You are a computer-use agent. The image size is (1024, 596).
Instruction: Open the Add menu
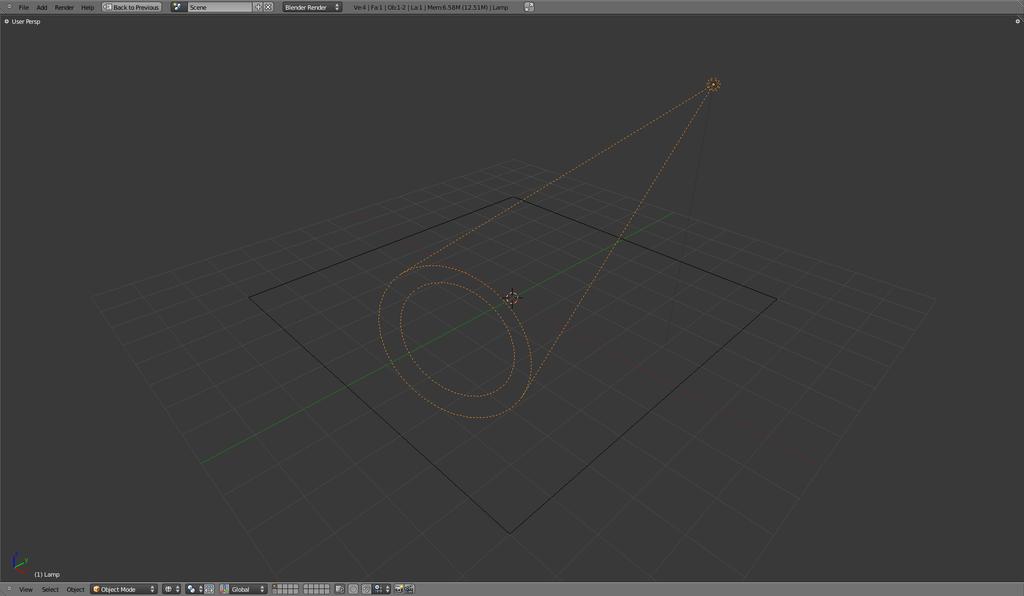click(x=42, y=7)
